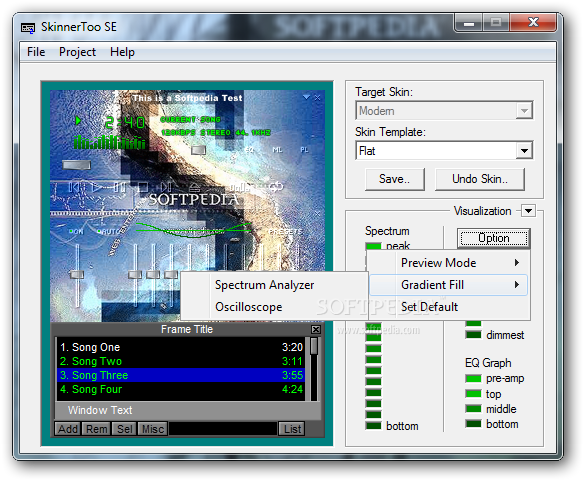
Task: Click the Add button in the playlist
Action: click(x=68, y=429)
